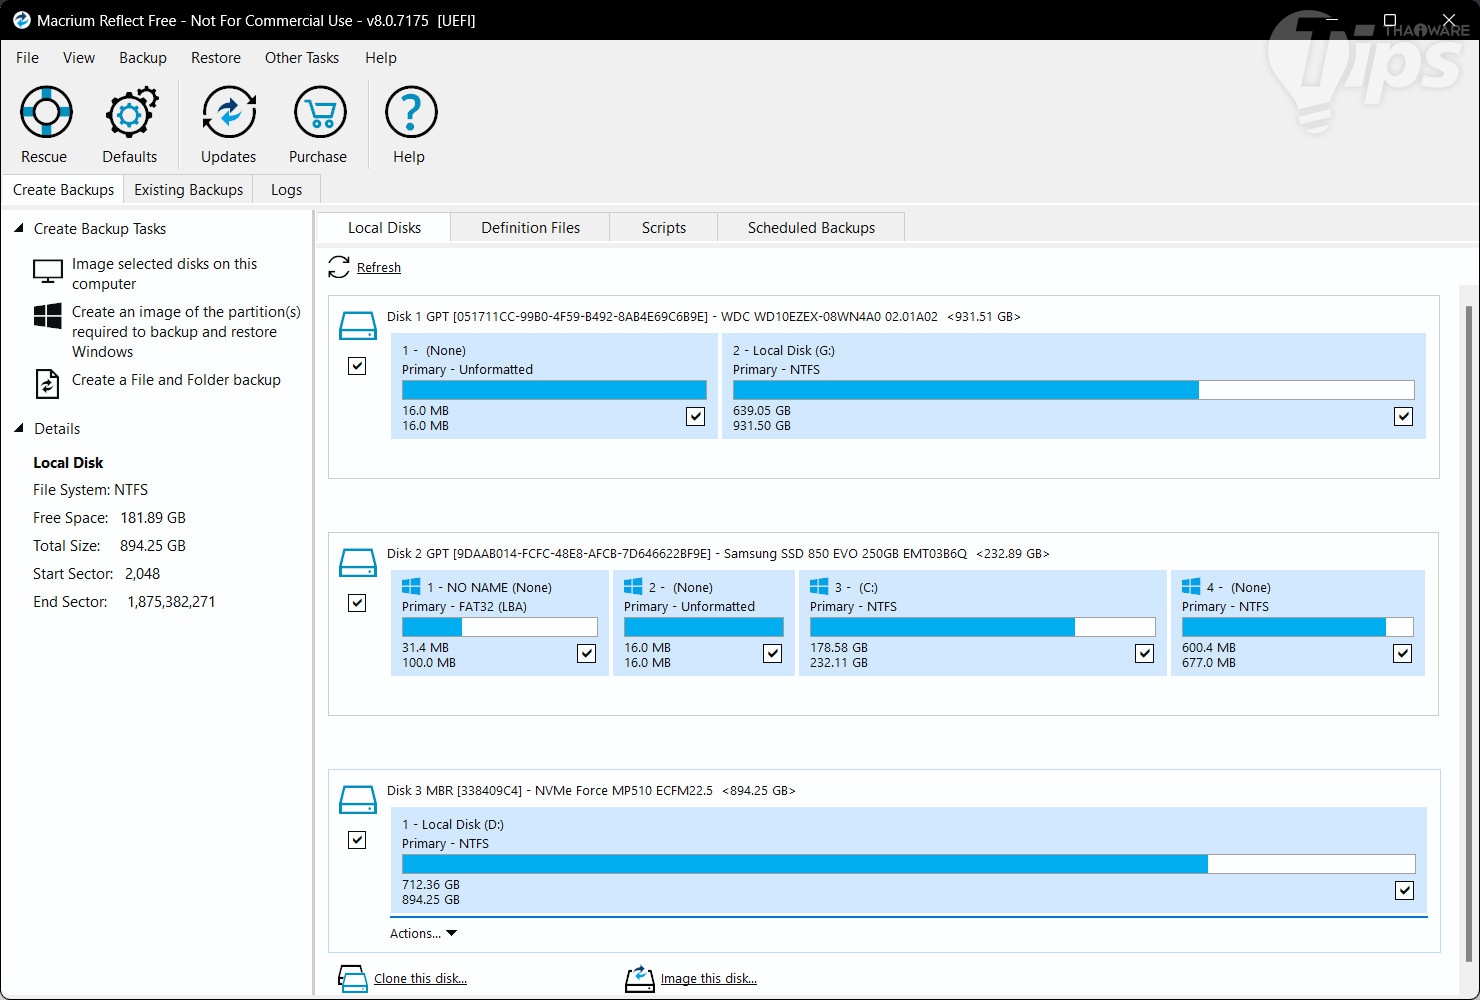This screenshot has height=1000, width=1480.
Task: Click the Updates toolbar icon
Action: (229, 112)
